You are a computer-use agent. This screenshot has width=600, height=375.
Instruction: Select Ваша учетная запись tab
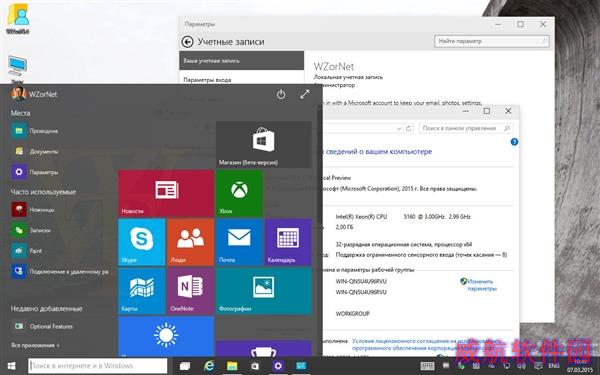[241, 61]
